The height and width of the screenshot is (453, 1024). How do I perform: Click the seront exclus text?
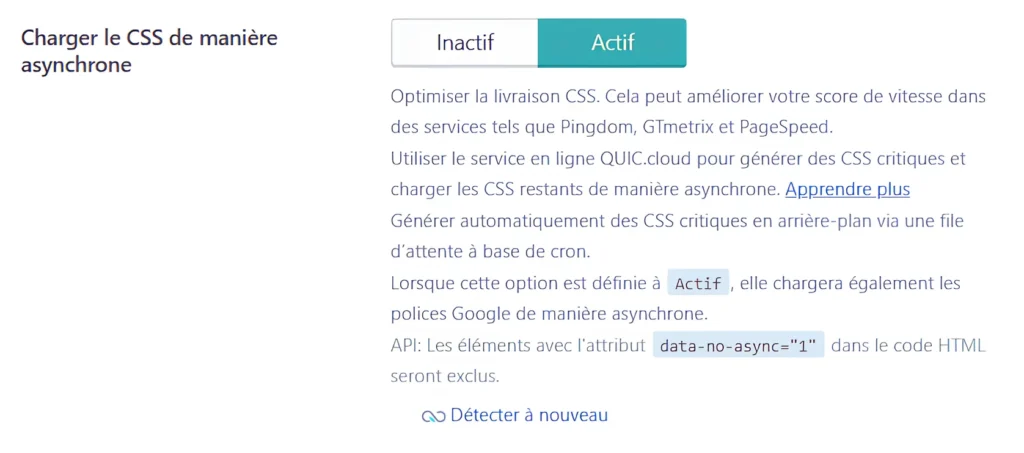[444, 377]
